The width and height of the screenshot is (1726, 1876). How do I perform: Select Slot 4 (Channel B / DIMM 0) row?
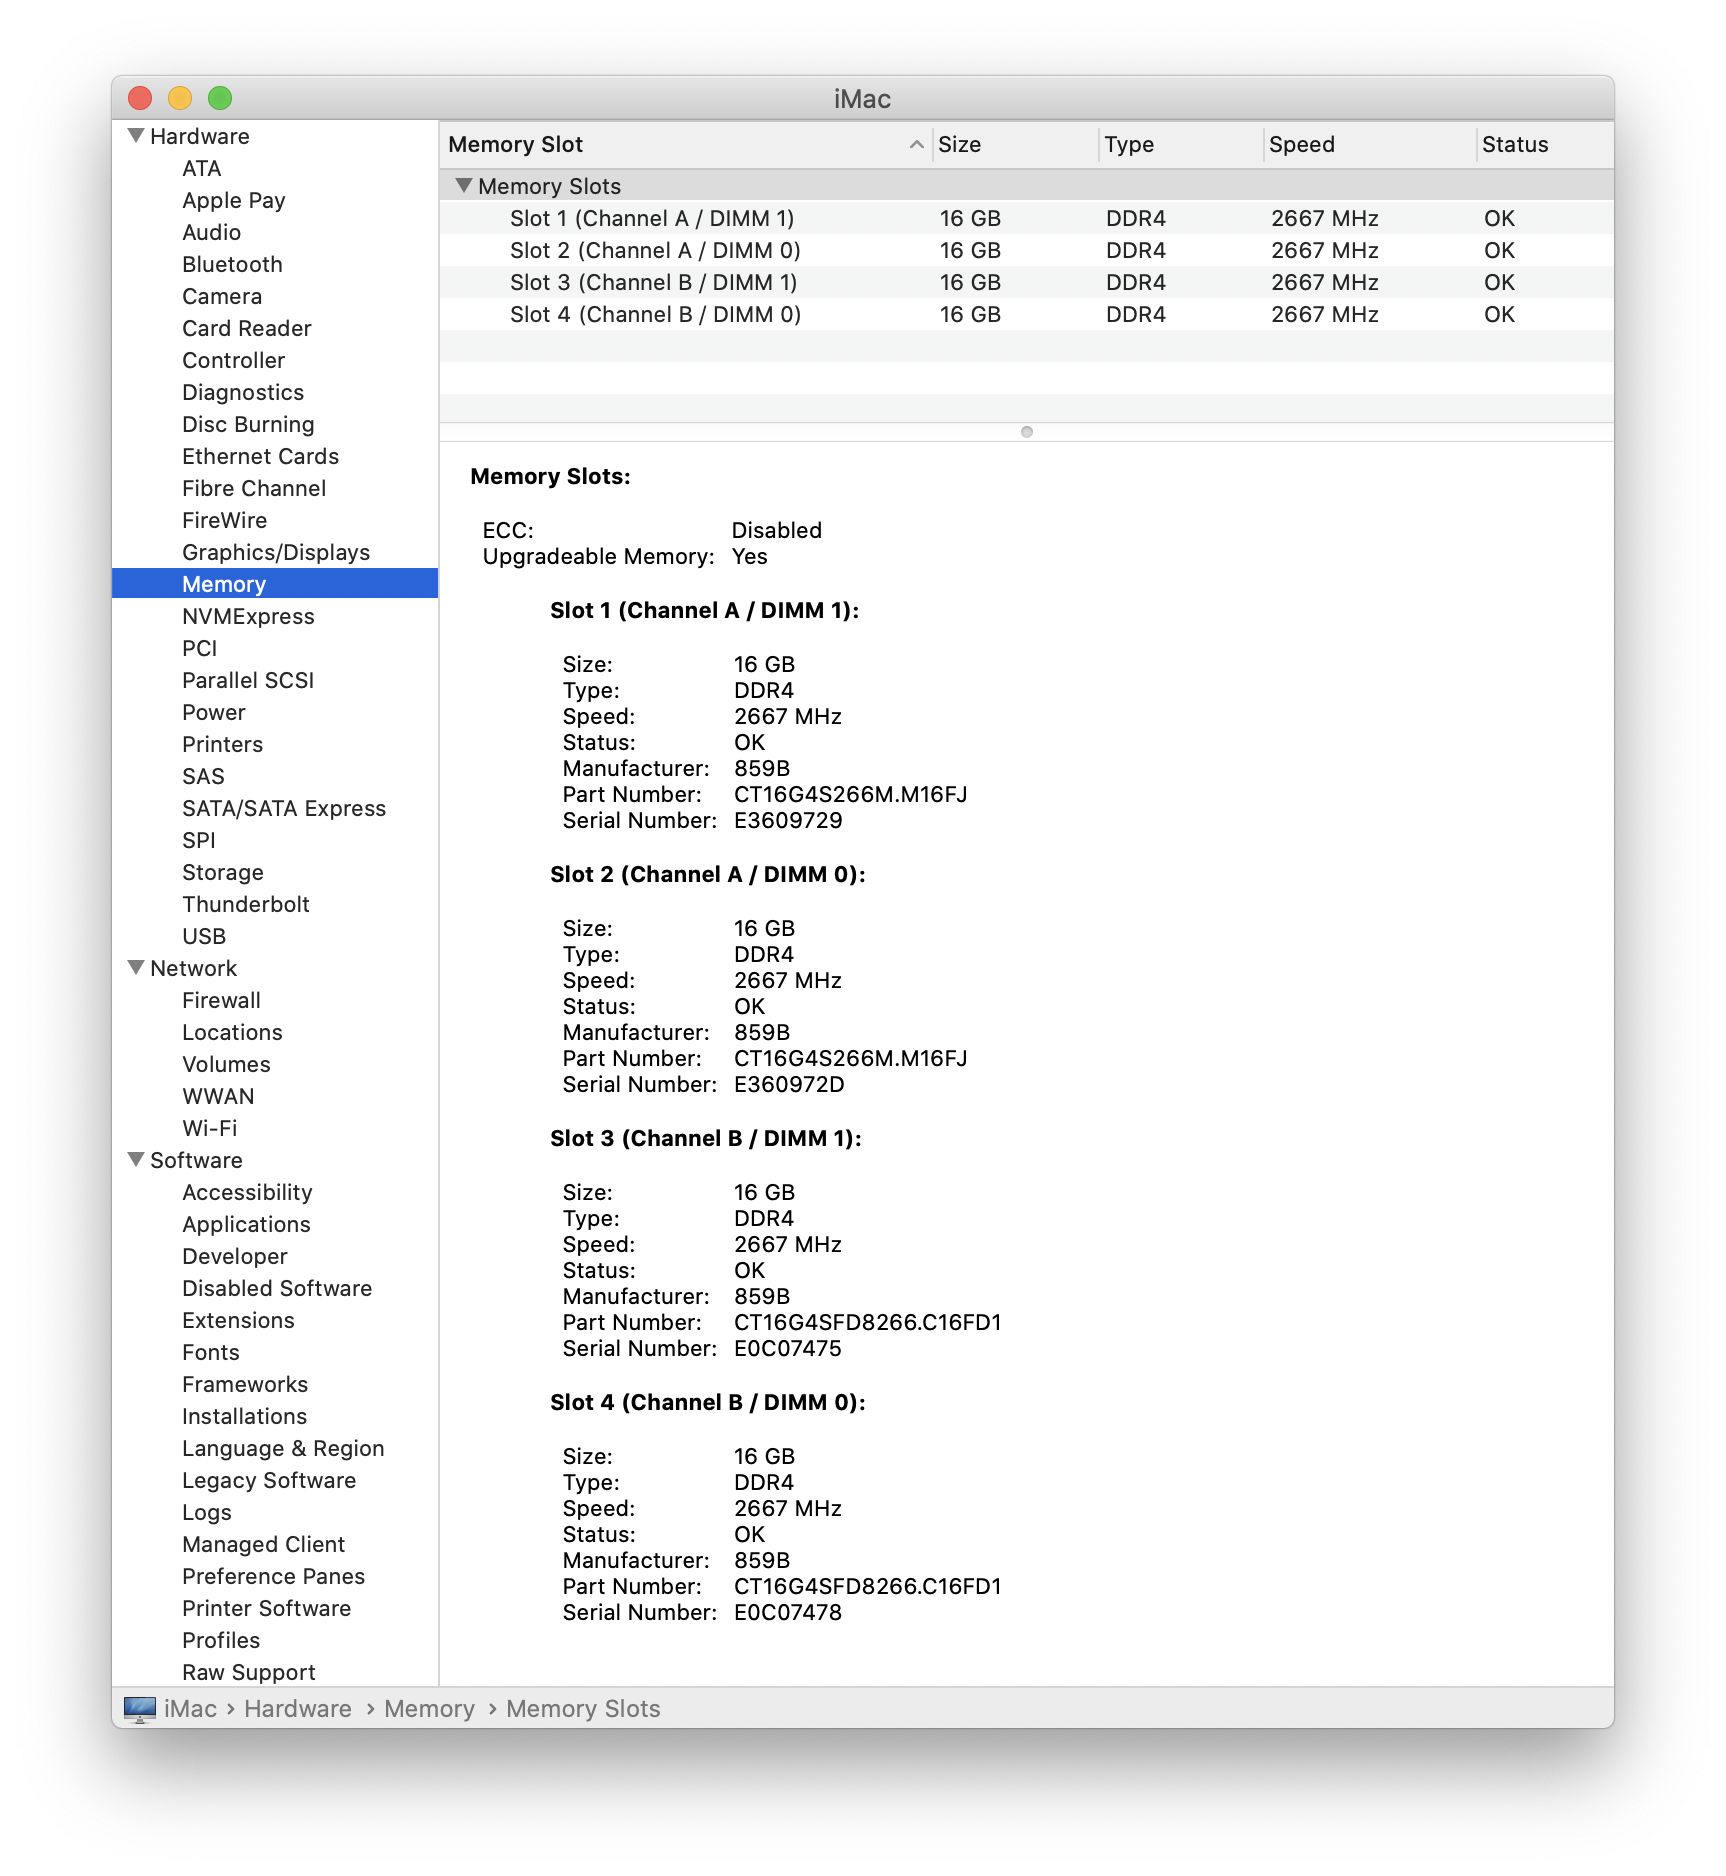(x=1026, y=314)
